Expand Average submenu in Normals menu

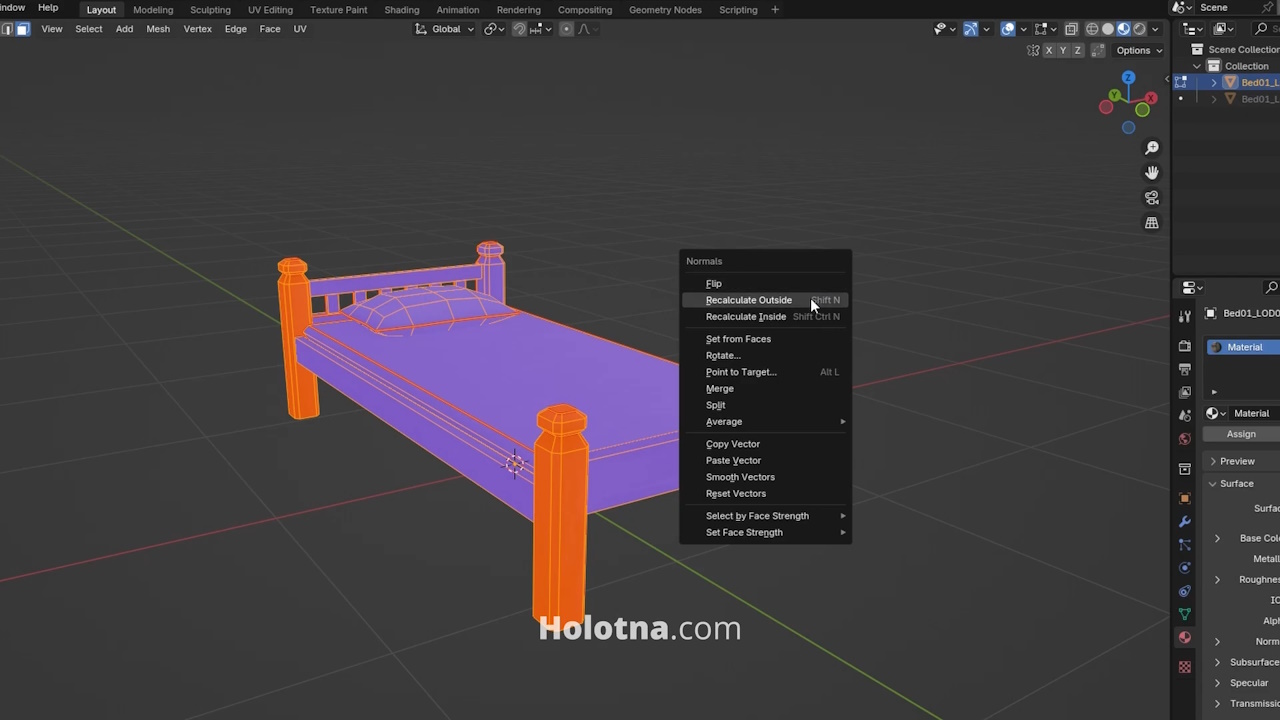[x=765, y=422]
